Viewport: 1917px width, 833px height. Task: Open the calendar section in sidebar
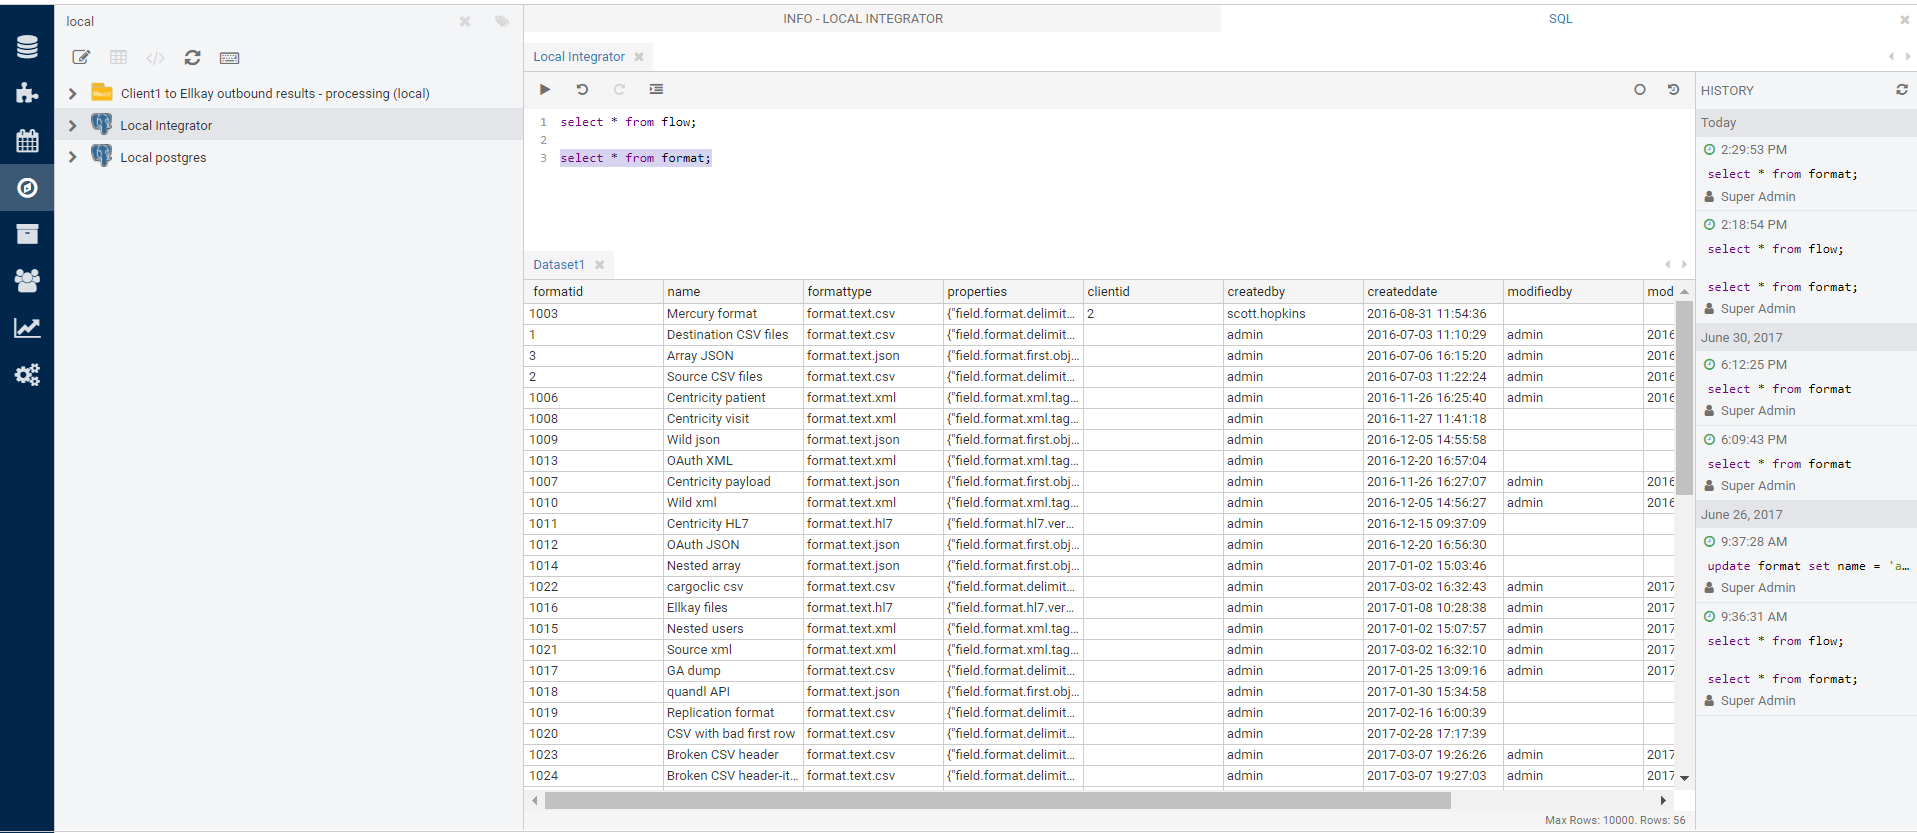pos(27,141)
